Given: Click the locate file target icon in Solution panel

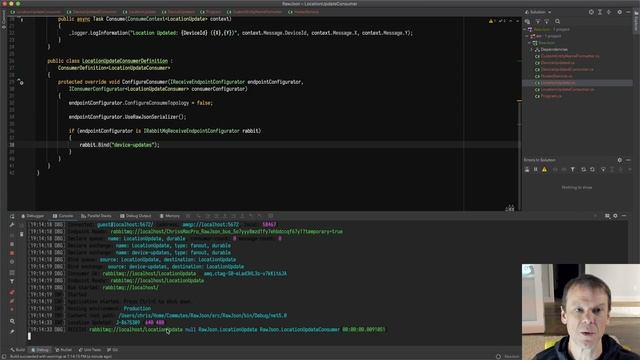Looking at the screenshot, I should click(x=591, y=12).
